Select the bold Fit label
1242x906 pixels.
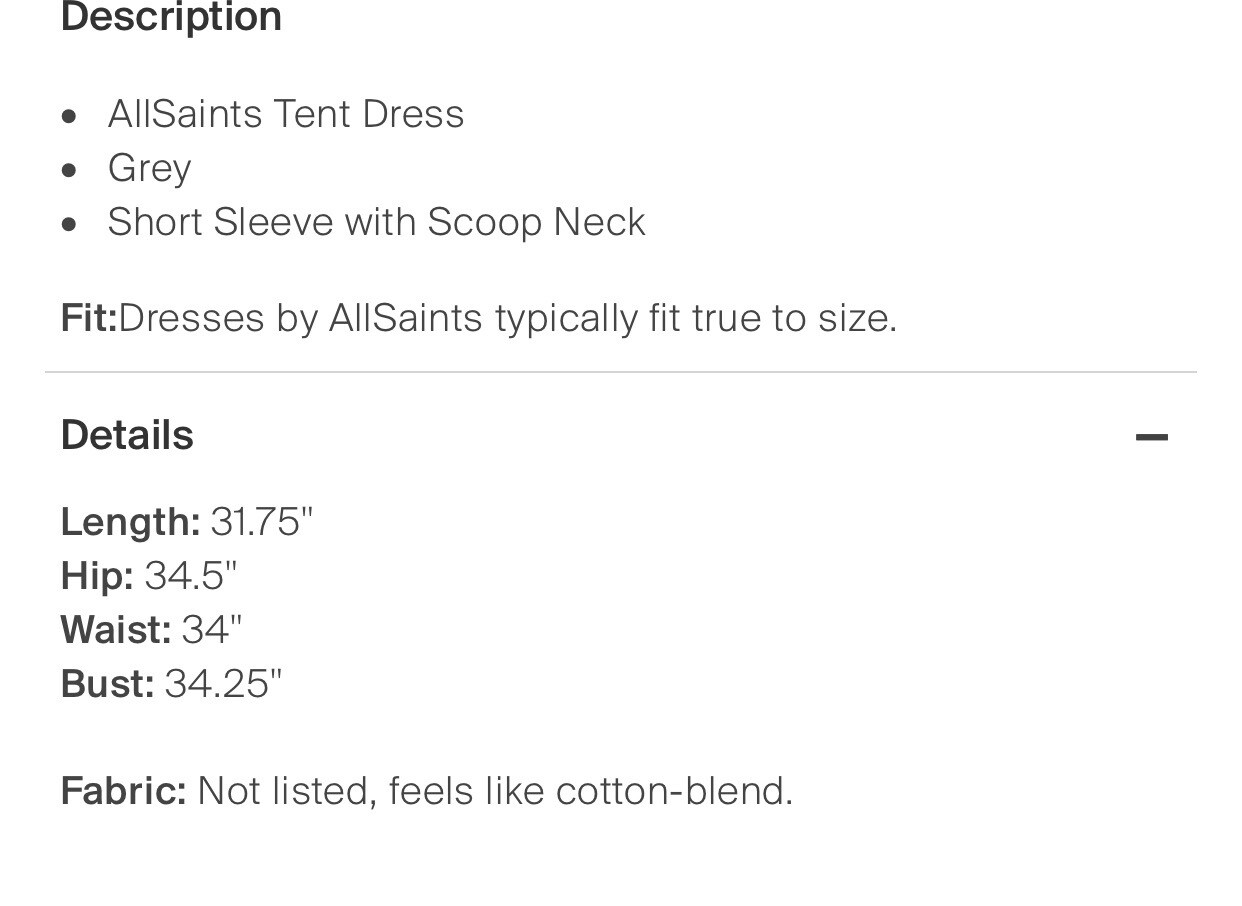coord(88,317)
